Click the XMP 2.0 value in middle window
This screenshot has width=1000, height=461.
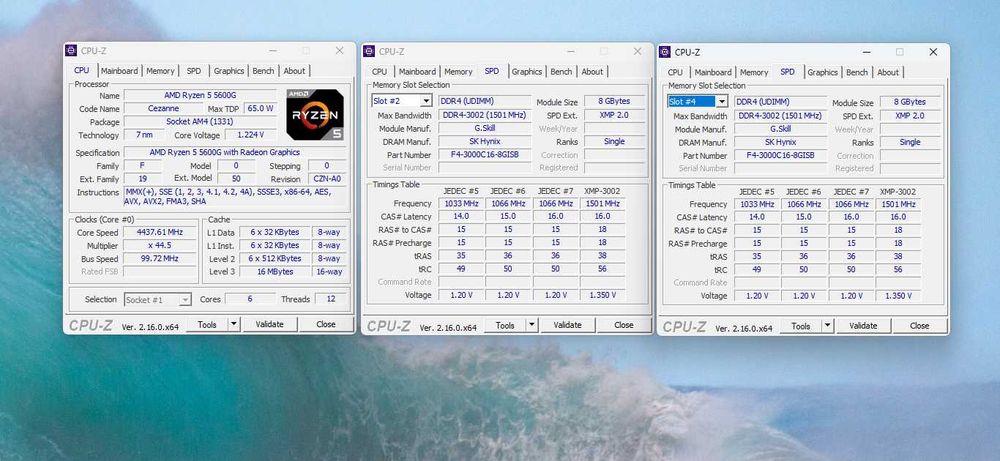point(615,115)
